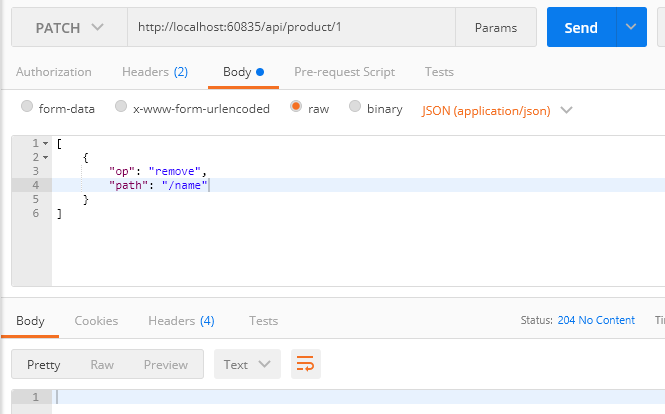Open the Text format dropdown in response

click(247, 364)
